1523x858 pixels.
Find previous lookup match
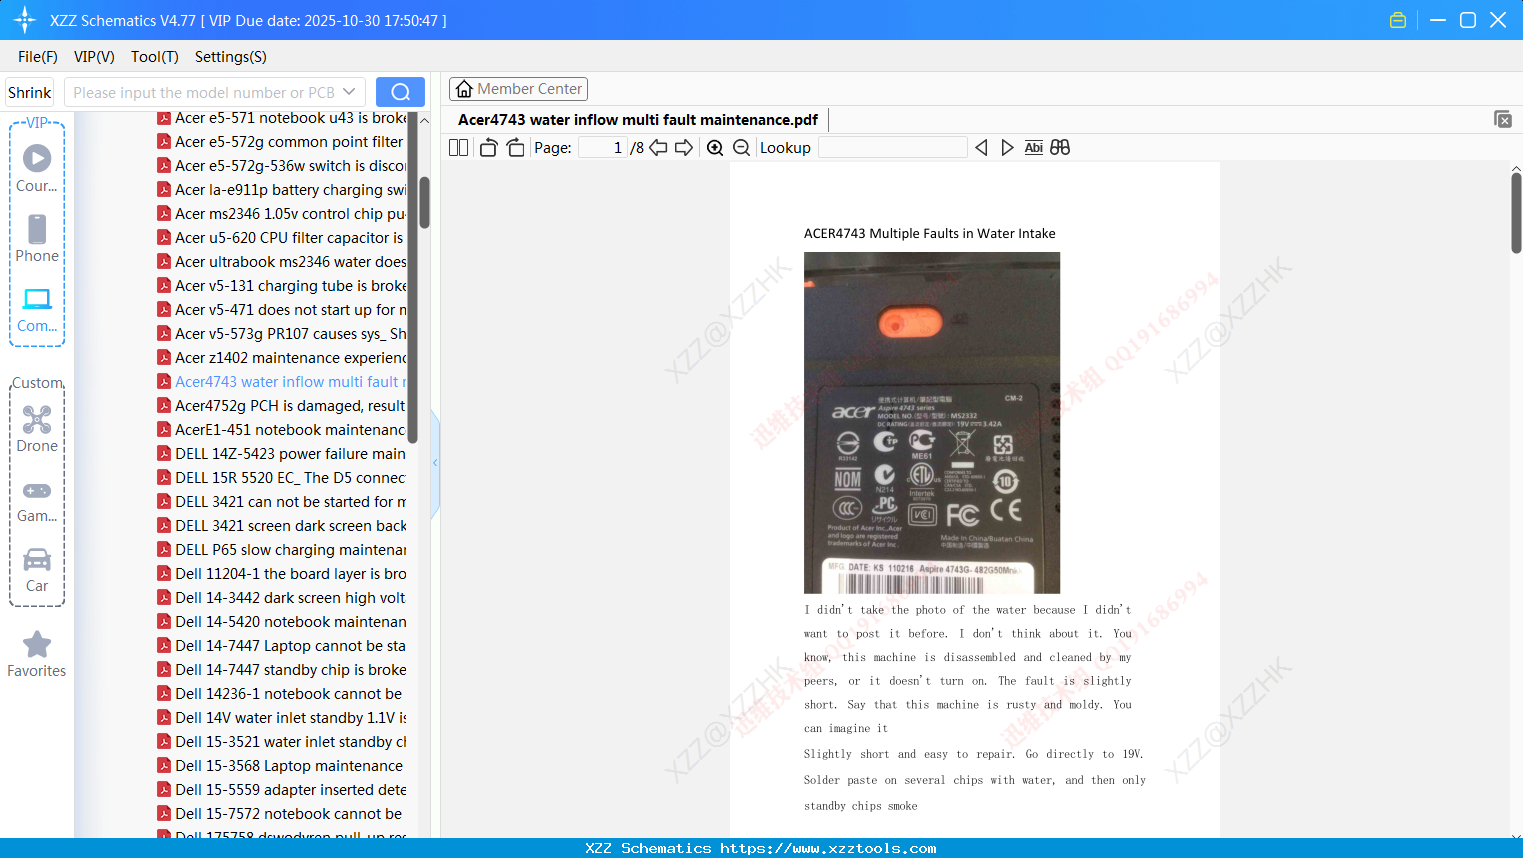(x=981, y=148)
